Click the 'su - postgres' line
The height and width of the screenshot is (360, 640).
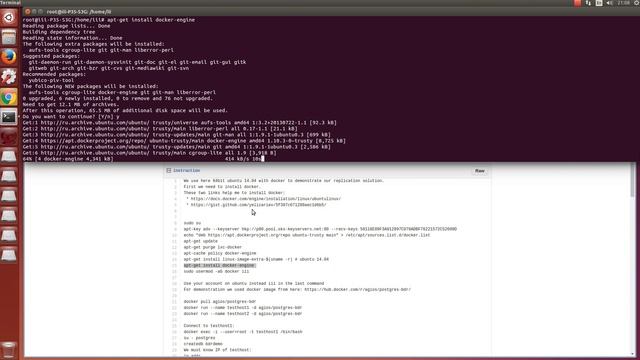pos(199,338)
